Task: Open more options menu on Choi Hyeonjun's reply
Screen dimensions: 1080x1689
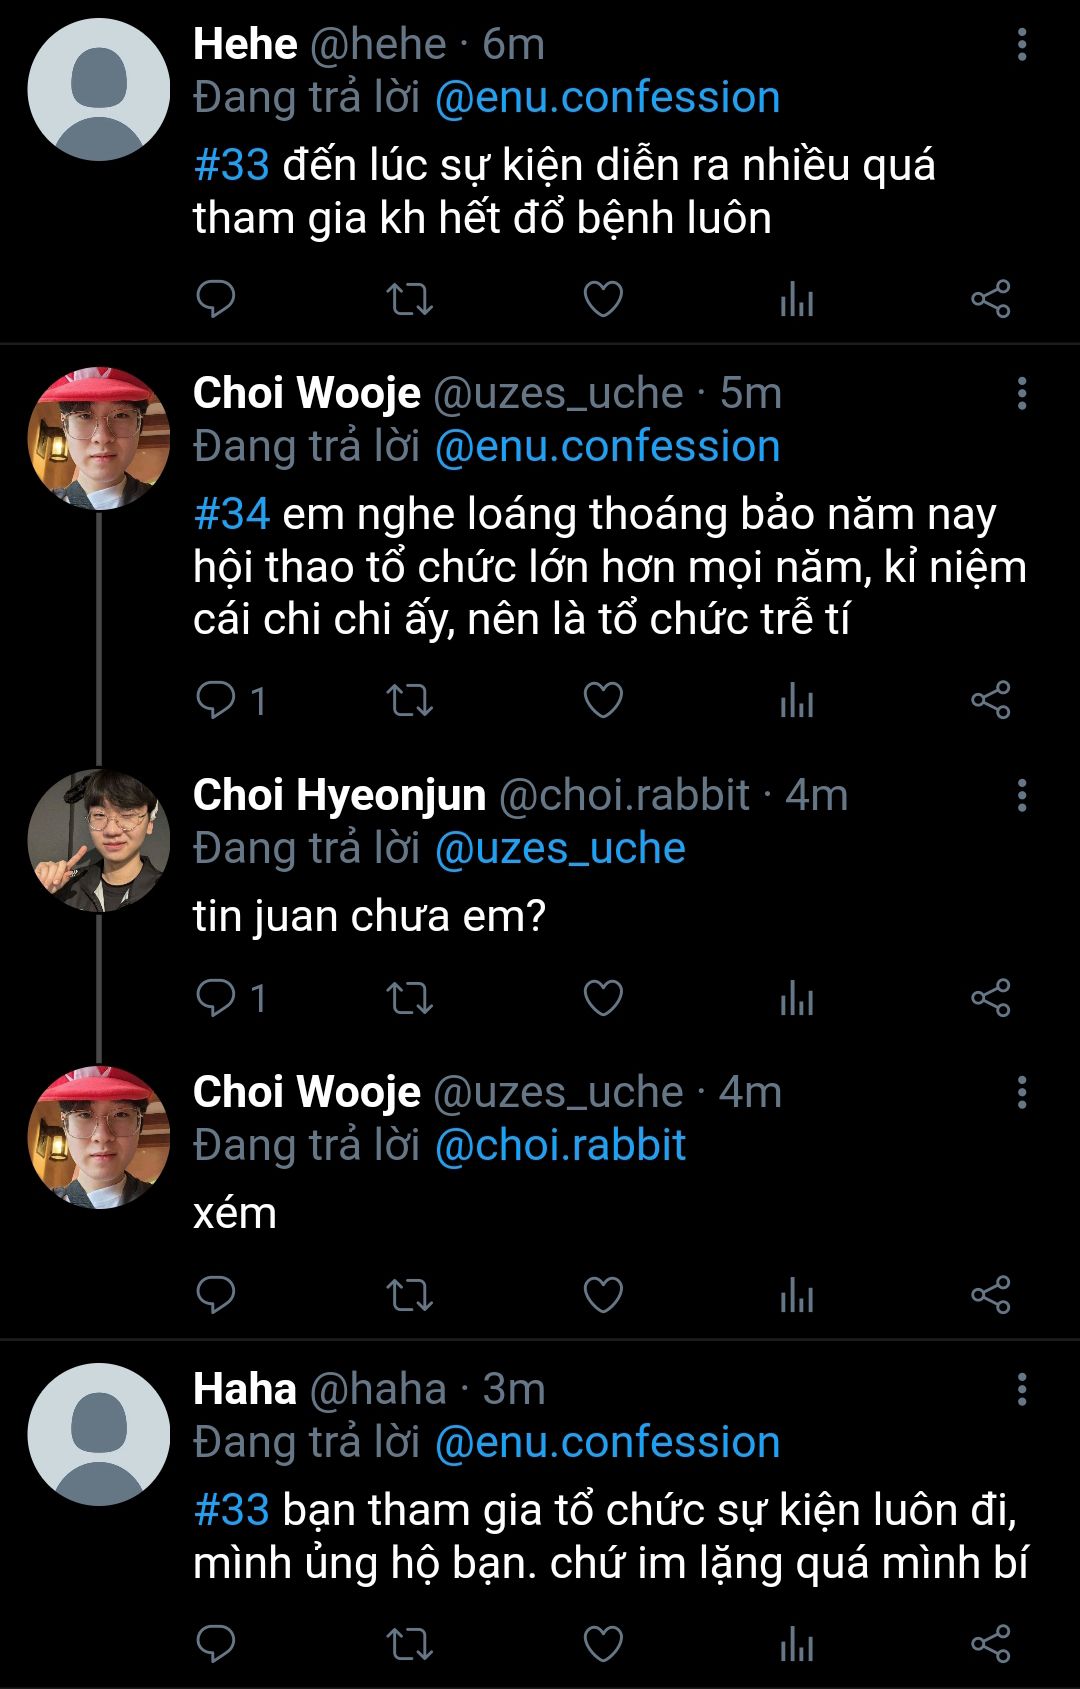Action: 1021,796
